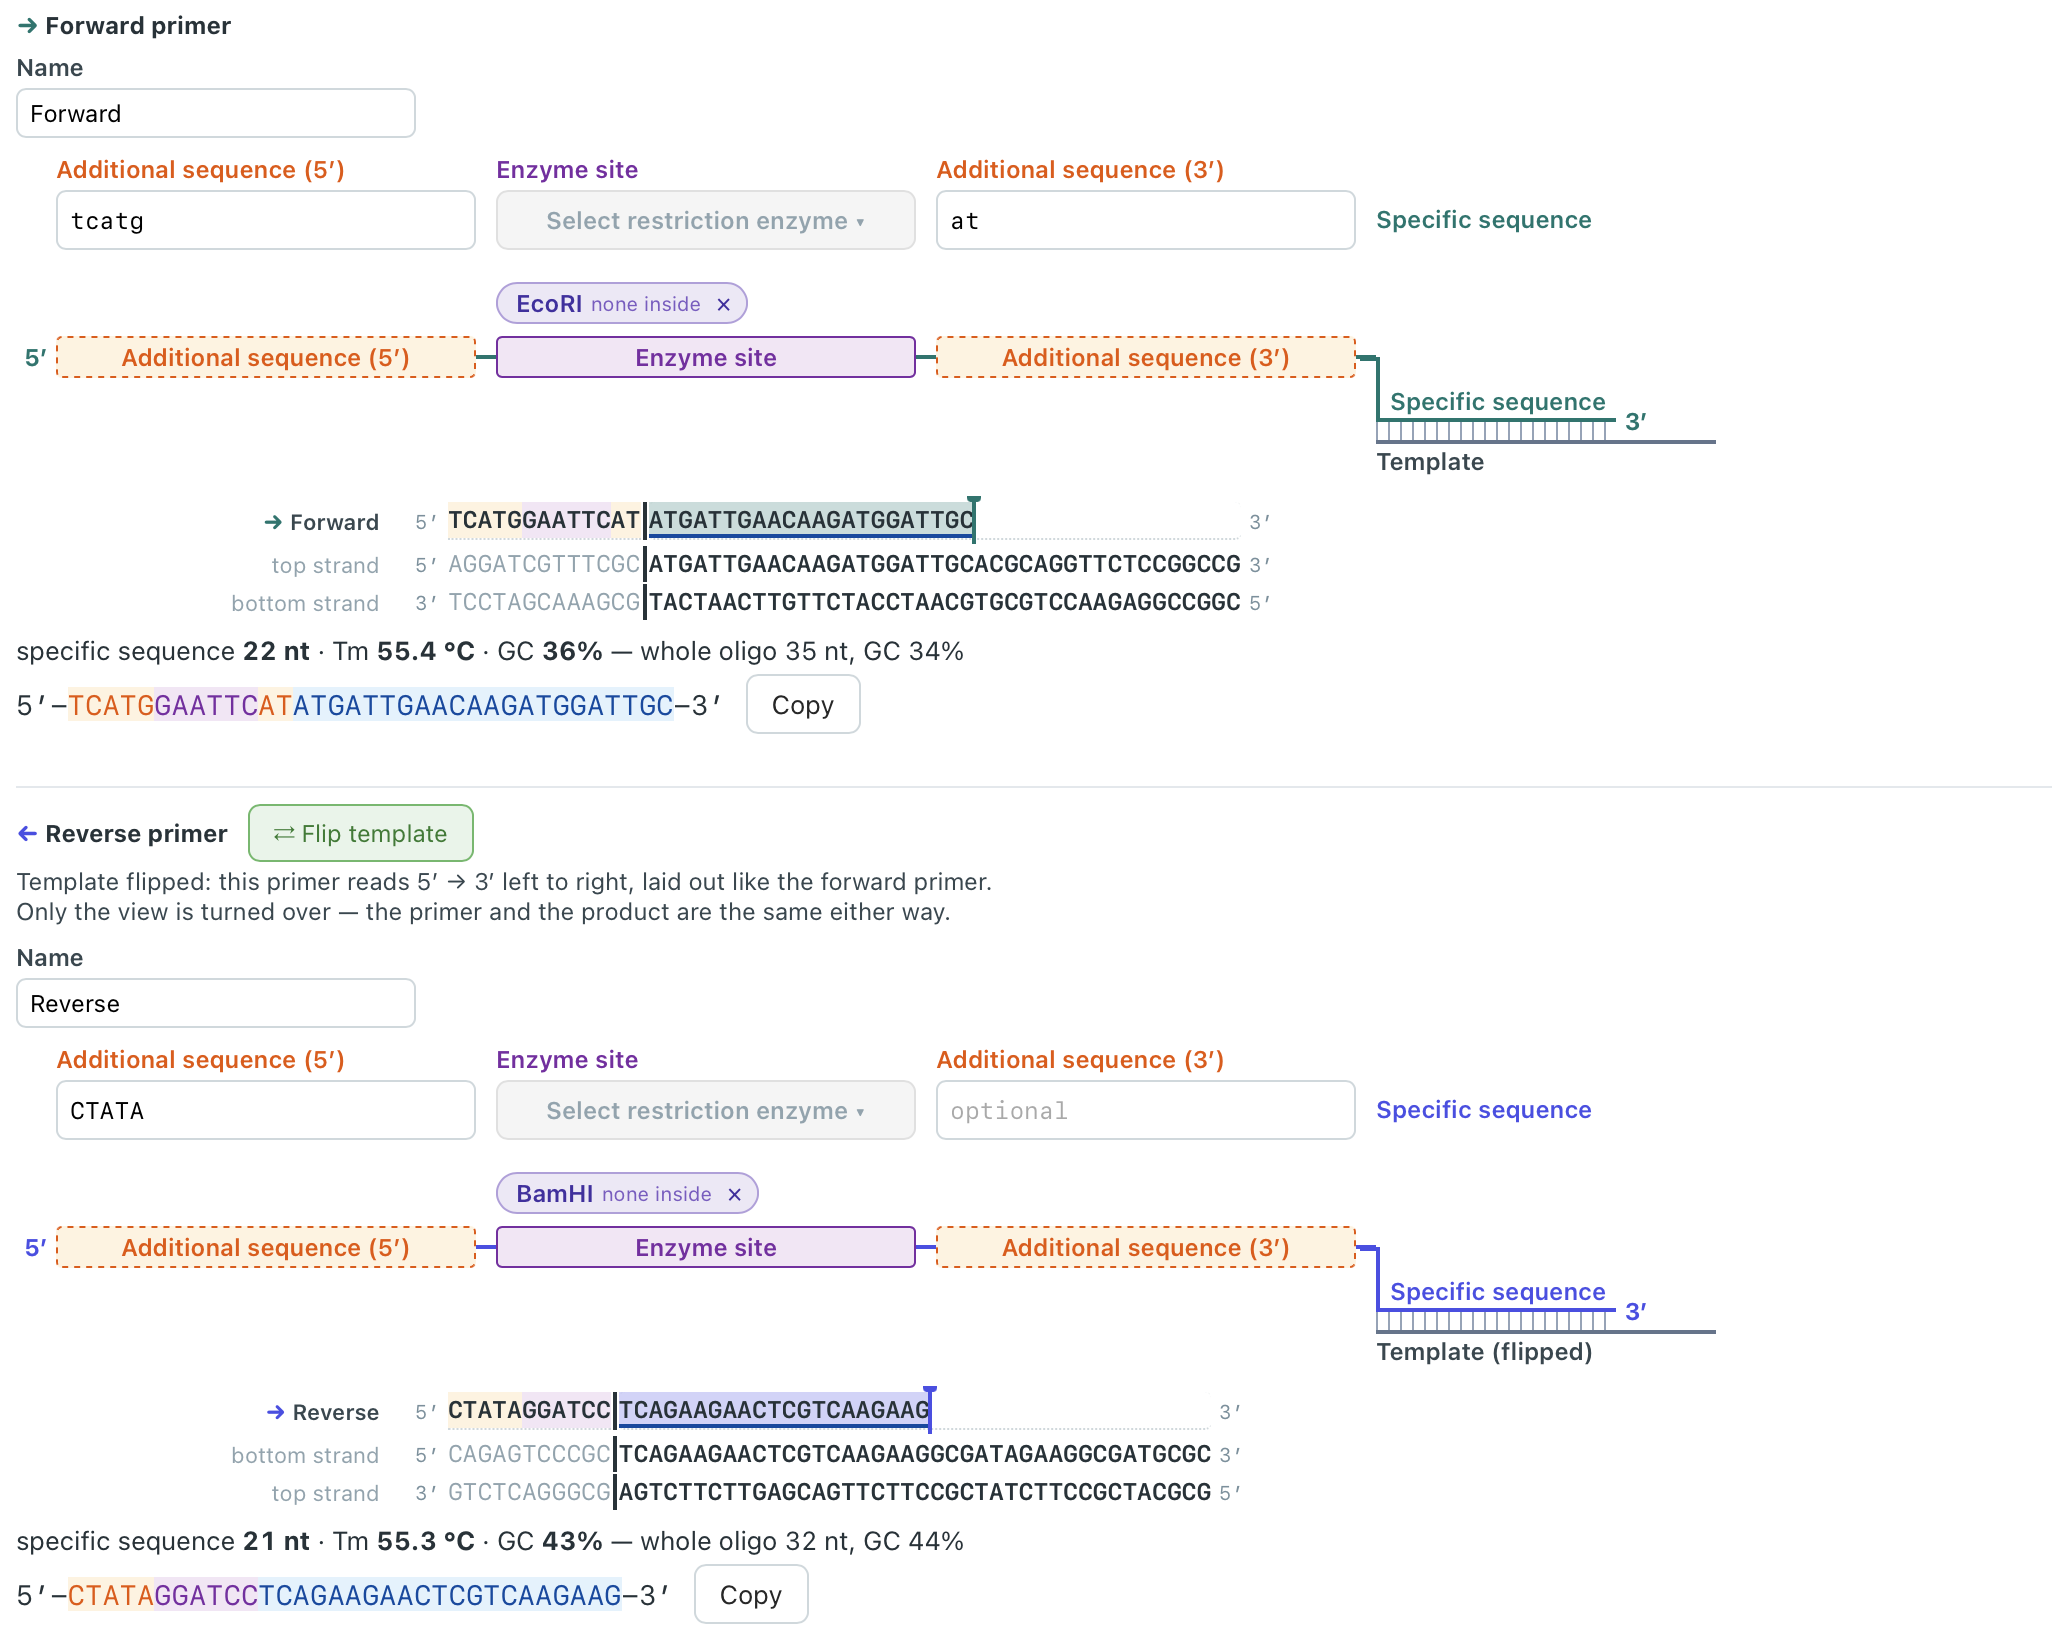The image size is (2052, 1634).
Task: Remove the BamHI enzyme chip
Action: click(735, 1194)
